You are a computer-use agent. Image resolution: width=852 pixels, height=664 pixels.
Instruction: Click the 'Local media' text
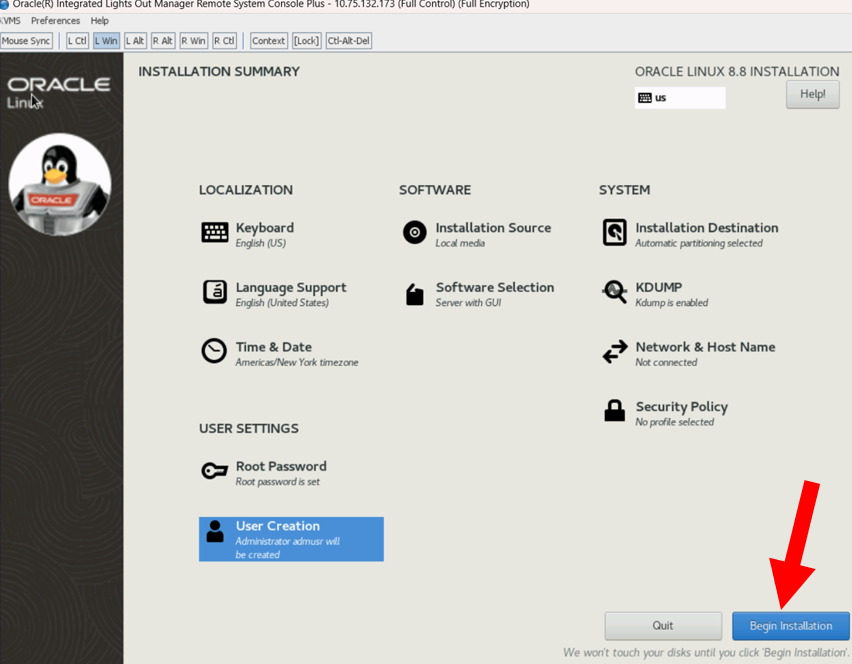(460, 243)
